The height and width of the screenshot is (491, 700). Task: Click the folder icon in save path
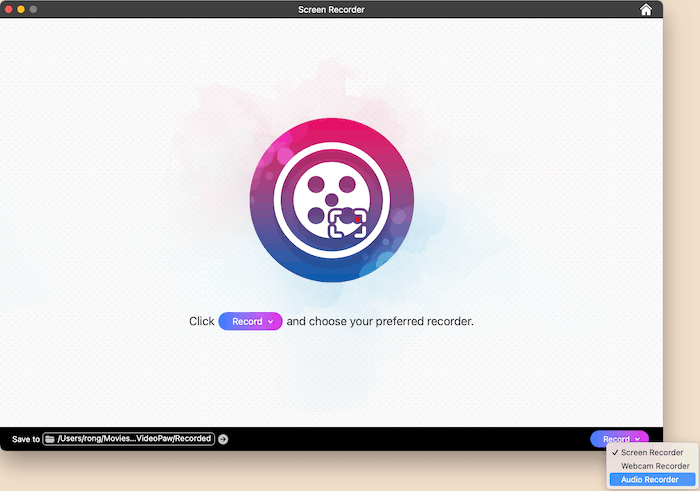pyautogui.click(x=50, y=438)
